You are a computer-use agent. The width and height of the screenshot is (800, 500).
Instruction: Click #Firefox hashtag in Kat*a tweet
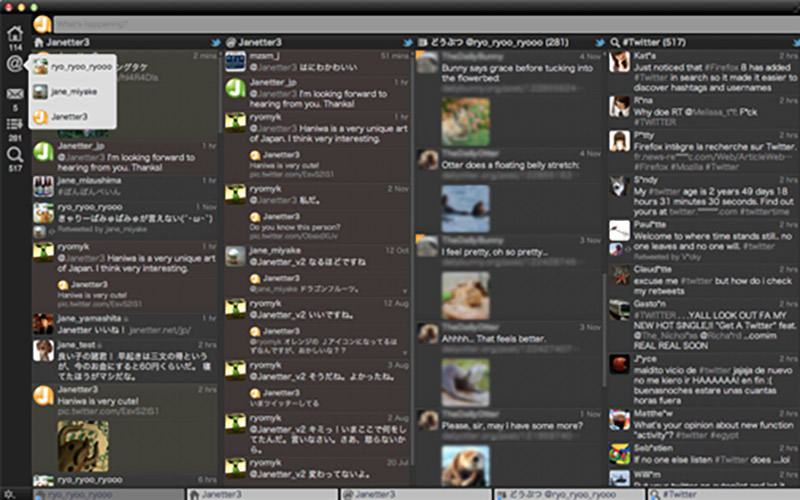click(x=721, y=67)
